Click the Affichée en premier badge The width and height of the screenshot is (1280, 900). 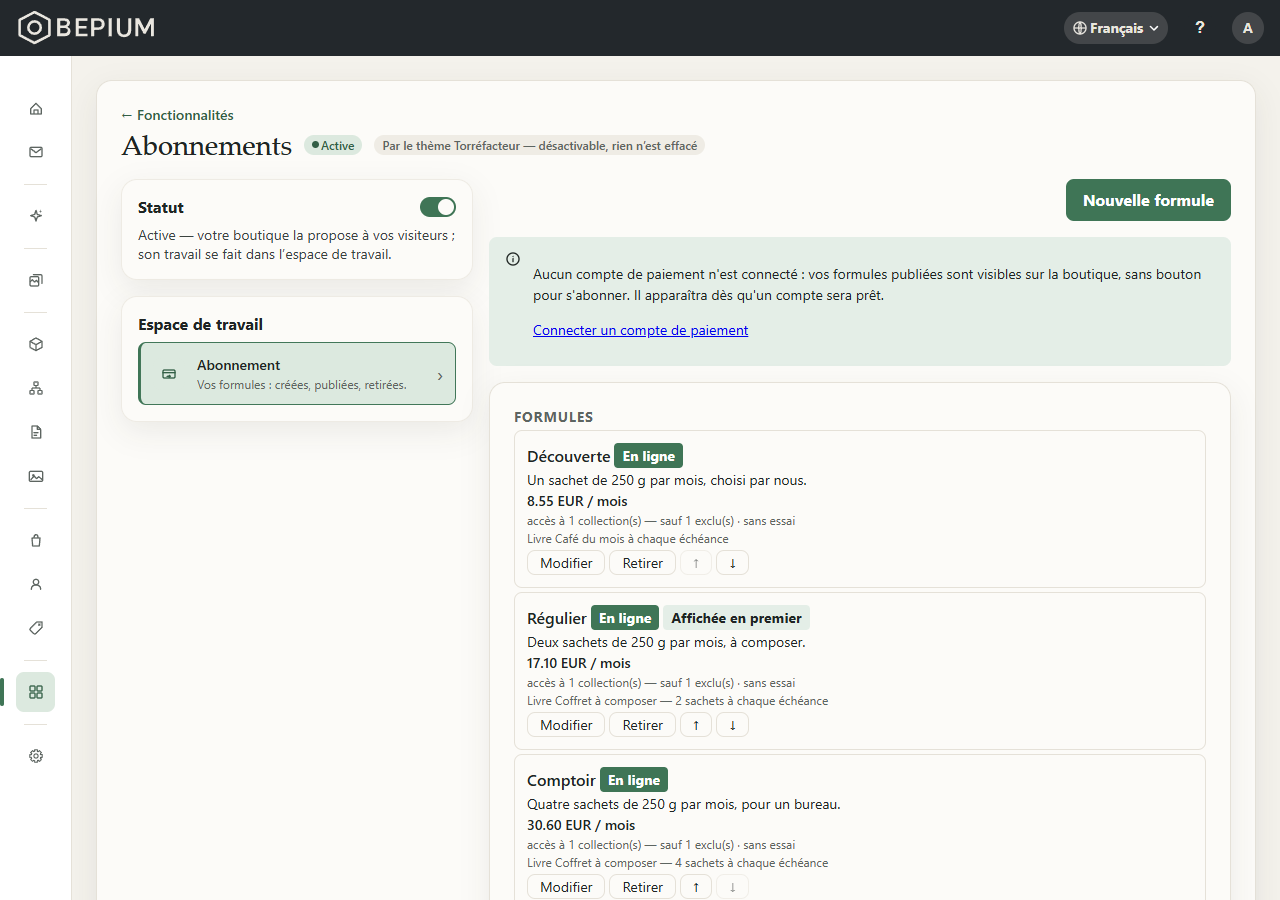pyautogui.click(x=736, y=618)
